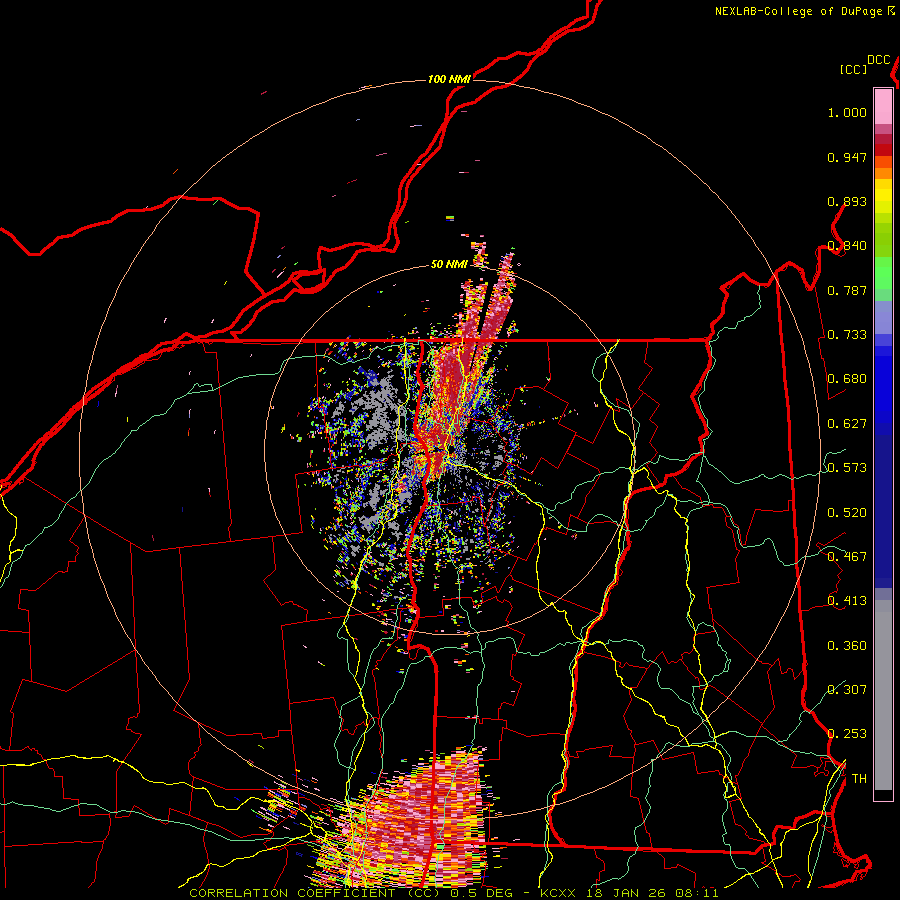The height and width of the screenshot is (900, 900).
Task: Click the 0.467 scale value
Action: 847,557
